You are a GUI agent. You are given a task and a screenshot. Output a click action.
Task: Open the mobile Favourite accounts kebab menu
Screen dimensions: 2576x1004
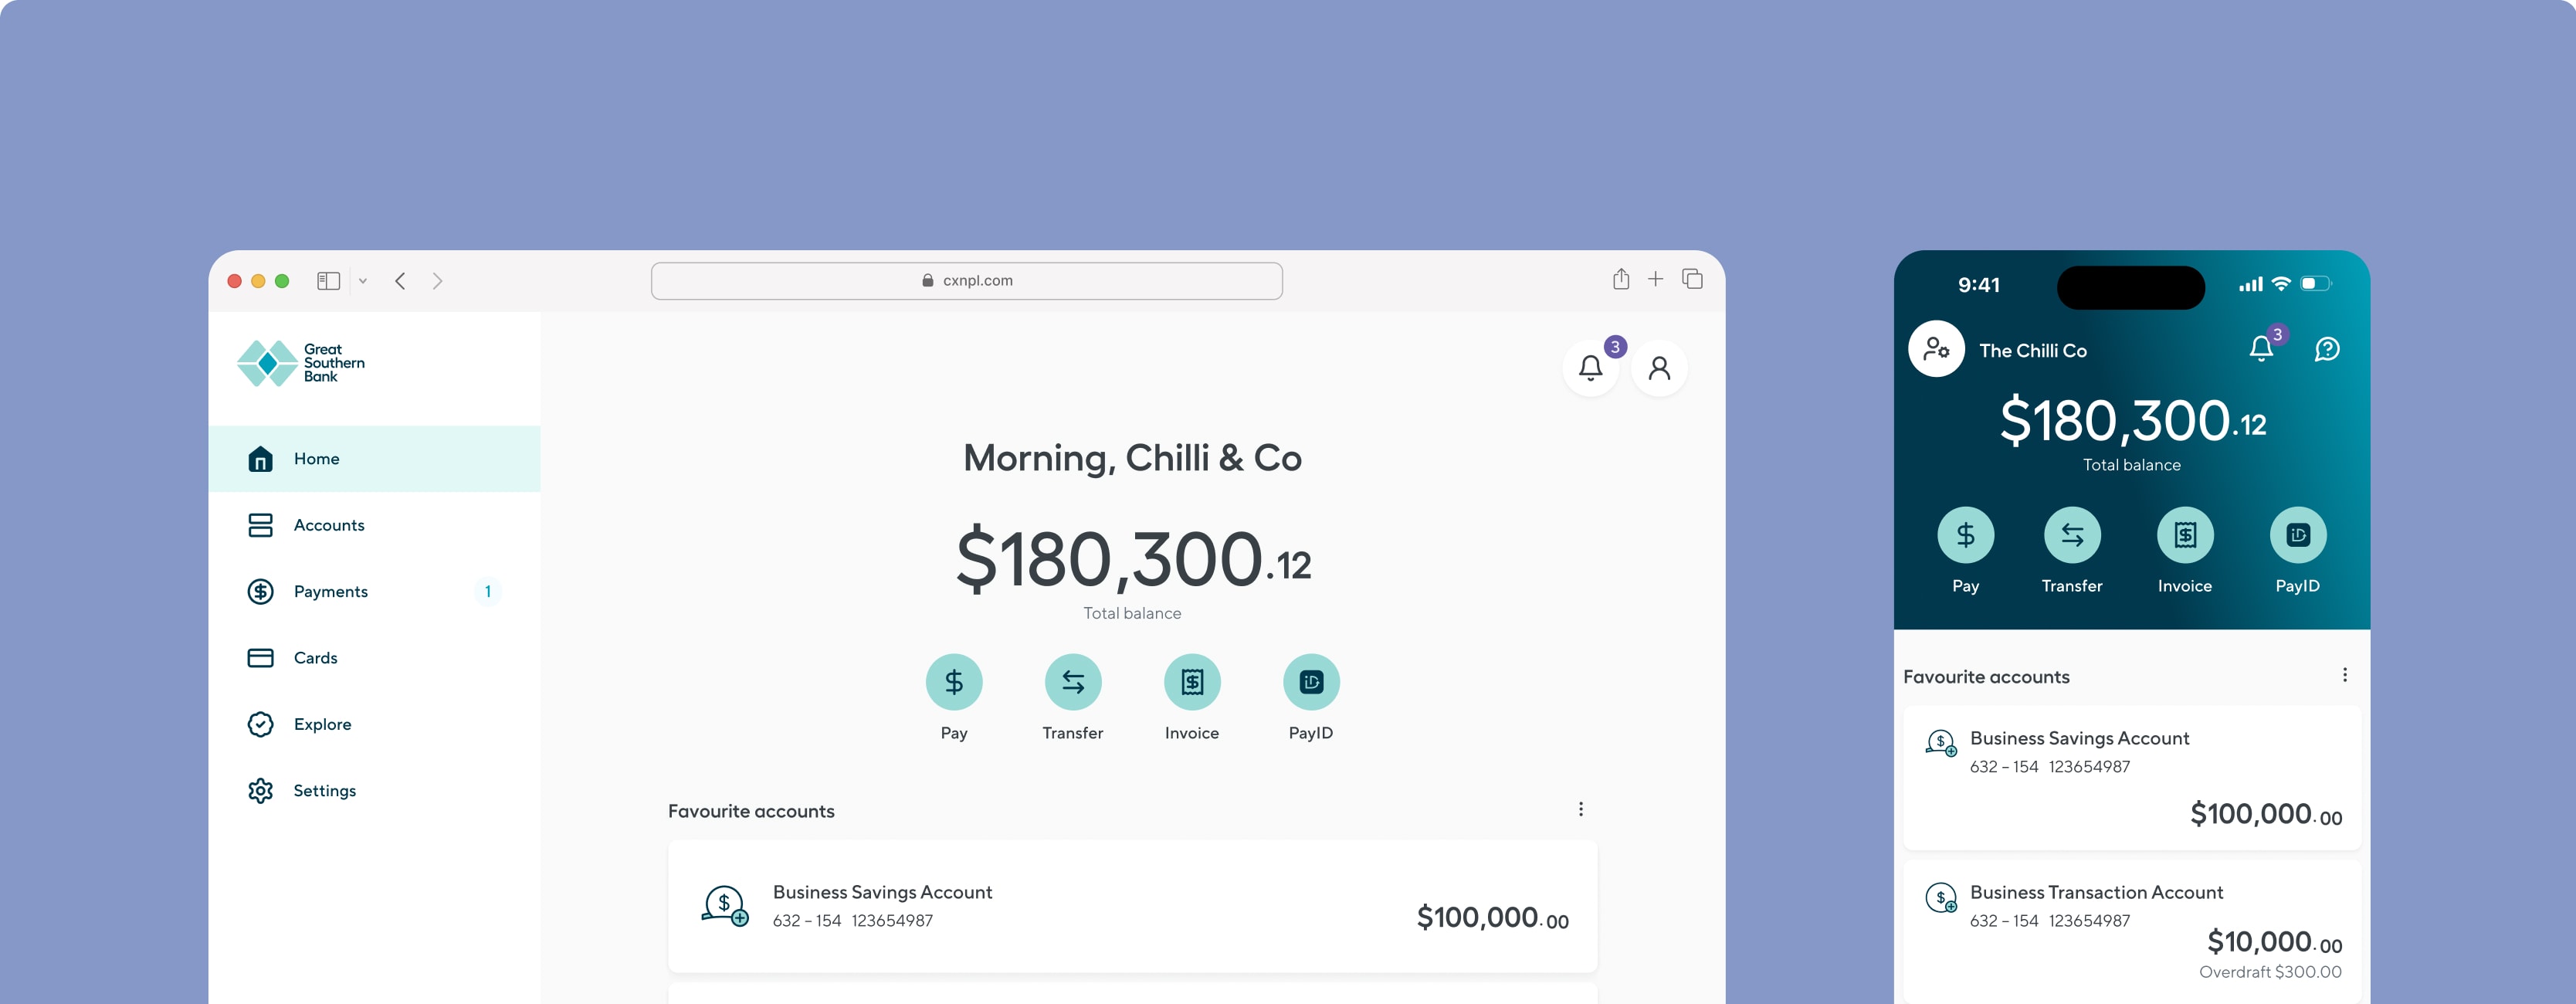(2344, 675)
